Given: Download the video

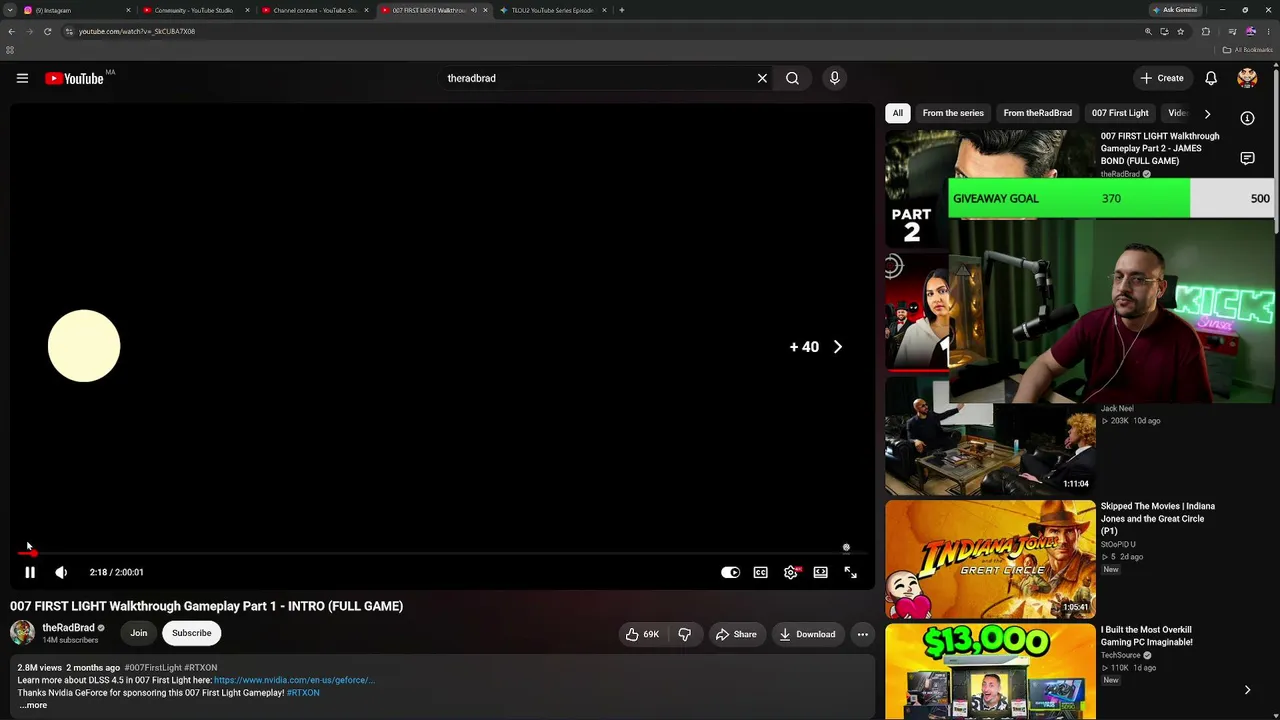Looking at the screenshot, I should pyautogui.click(x=807, y=634).
